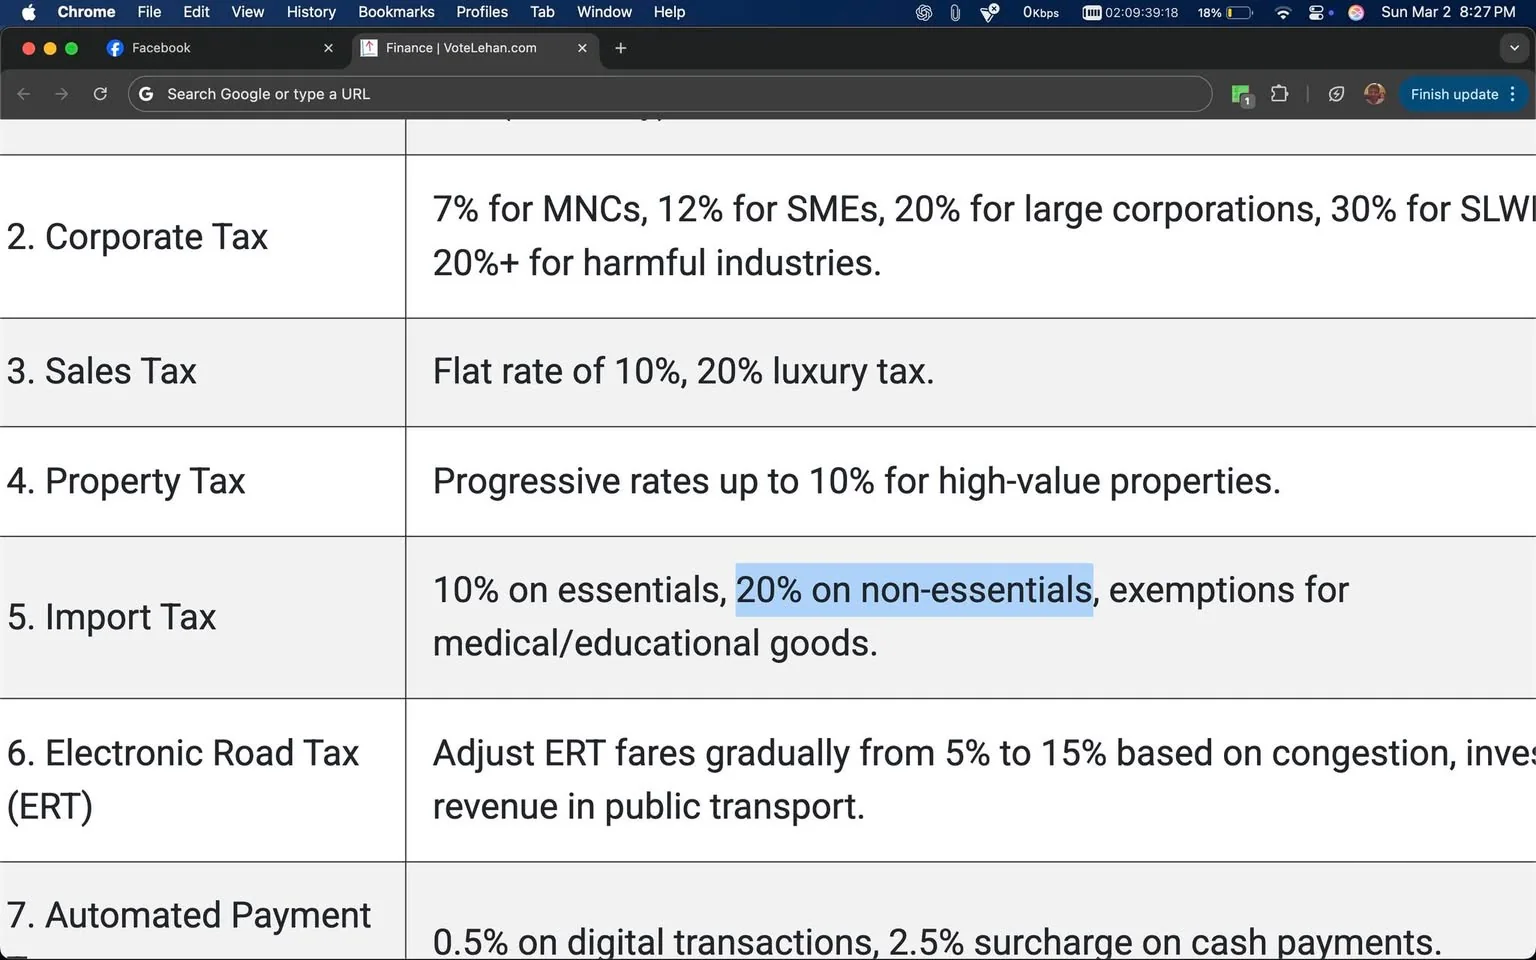The width and height of the screenshot is (1536, 960).
Task: Click the ChatGPT menu bar icon
Action: pyautogui.click(x=924, y=12)
